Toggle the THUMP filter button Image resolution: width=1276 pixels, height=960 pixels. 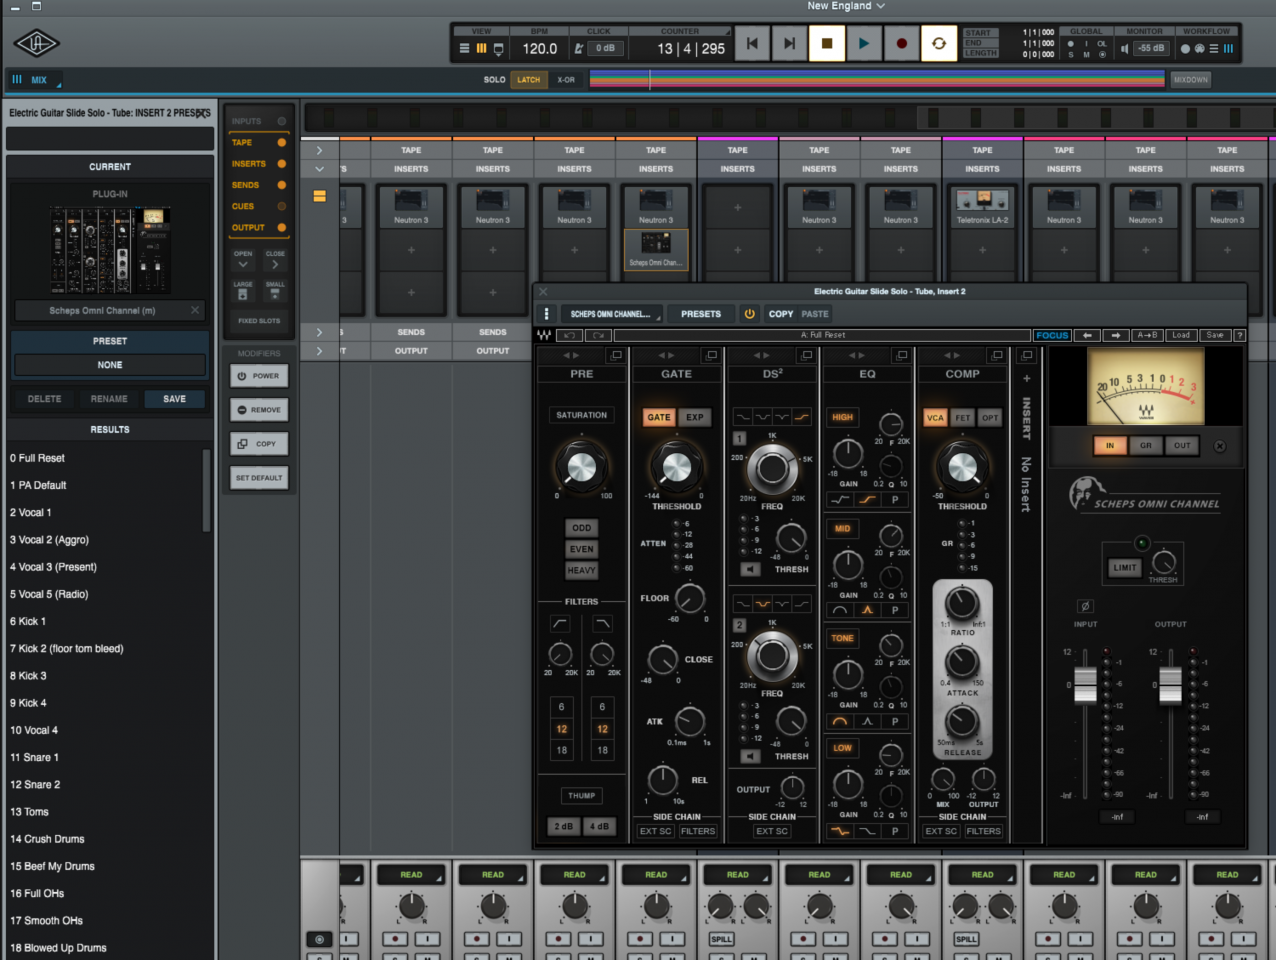(x=581, y=796)
